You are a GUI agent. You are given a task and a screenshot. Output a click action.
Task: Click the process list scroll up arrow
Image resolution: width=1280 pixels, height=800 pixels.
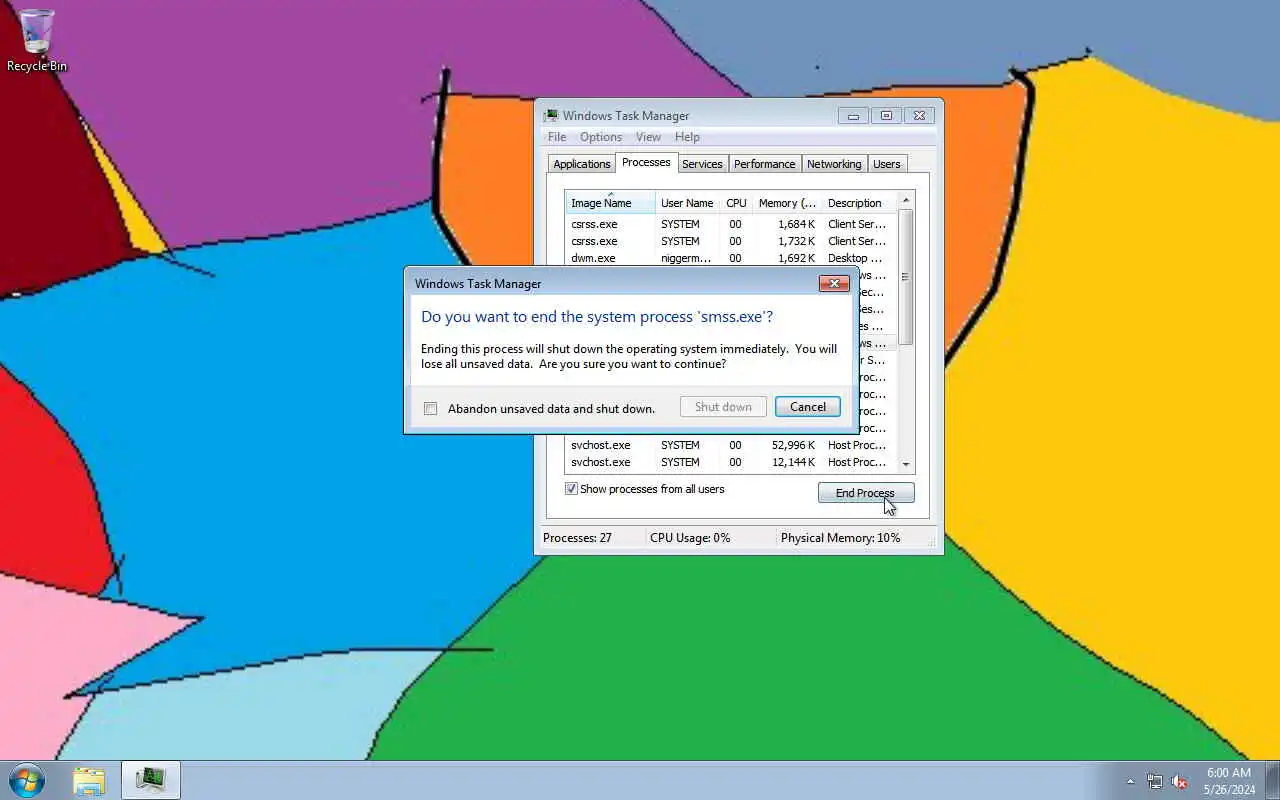906,200
